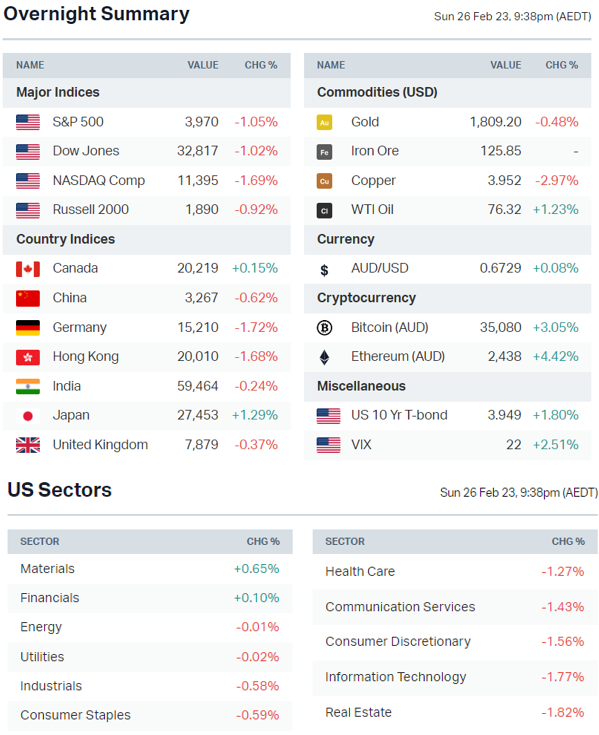Click the Japan flag icon

point(28,416)
